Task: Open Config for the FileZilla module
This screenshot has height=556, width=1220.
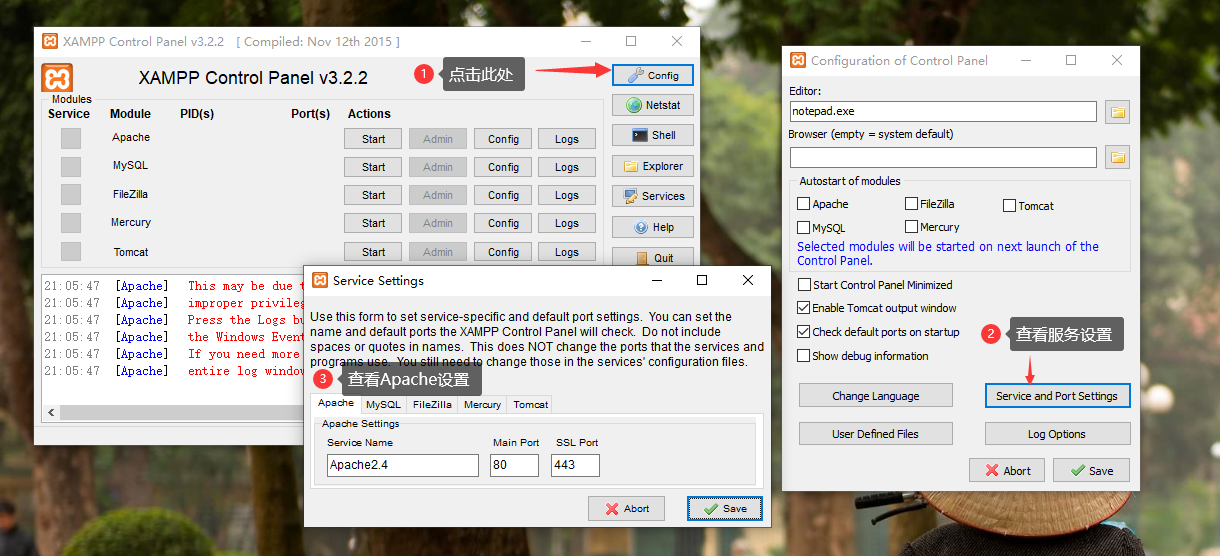Action: click(503, 195)
